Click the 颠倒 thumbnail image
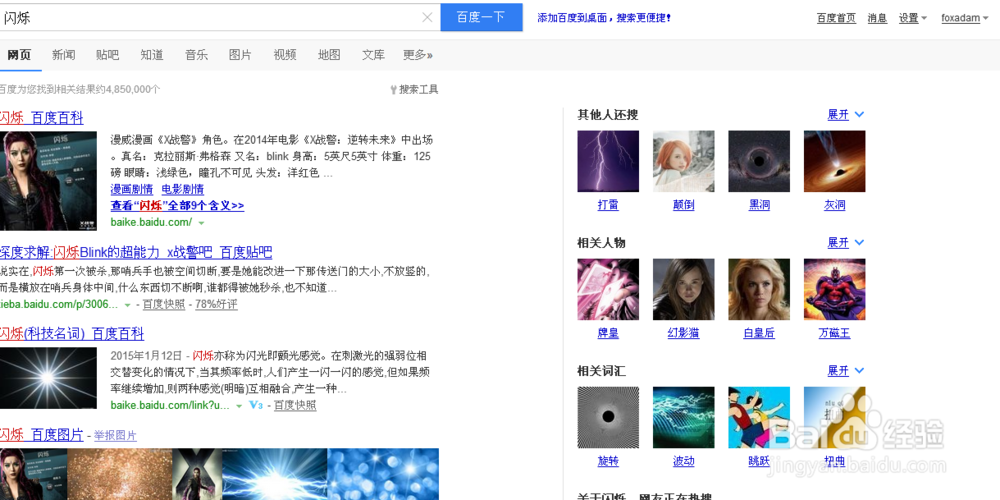 tap(684, 161)
